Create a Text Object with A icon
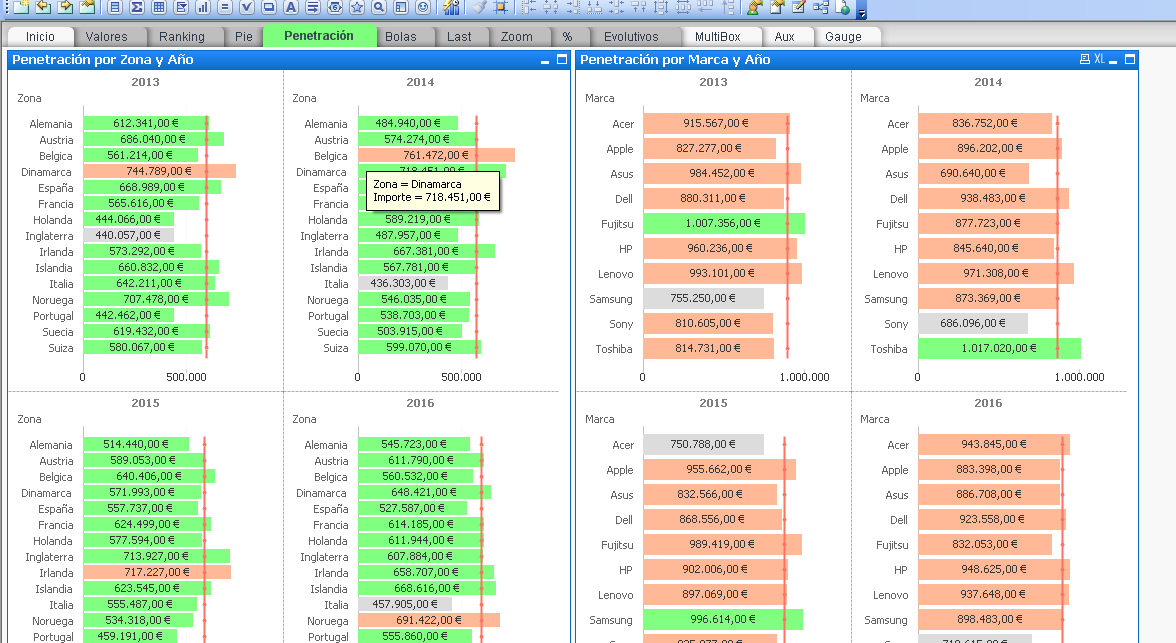The height and width of the screenshot is (643, 1176). pos(291,8)
